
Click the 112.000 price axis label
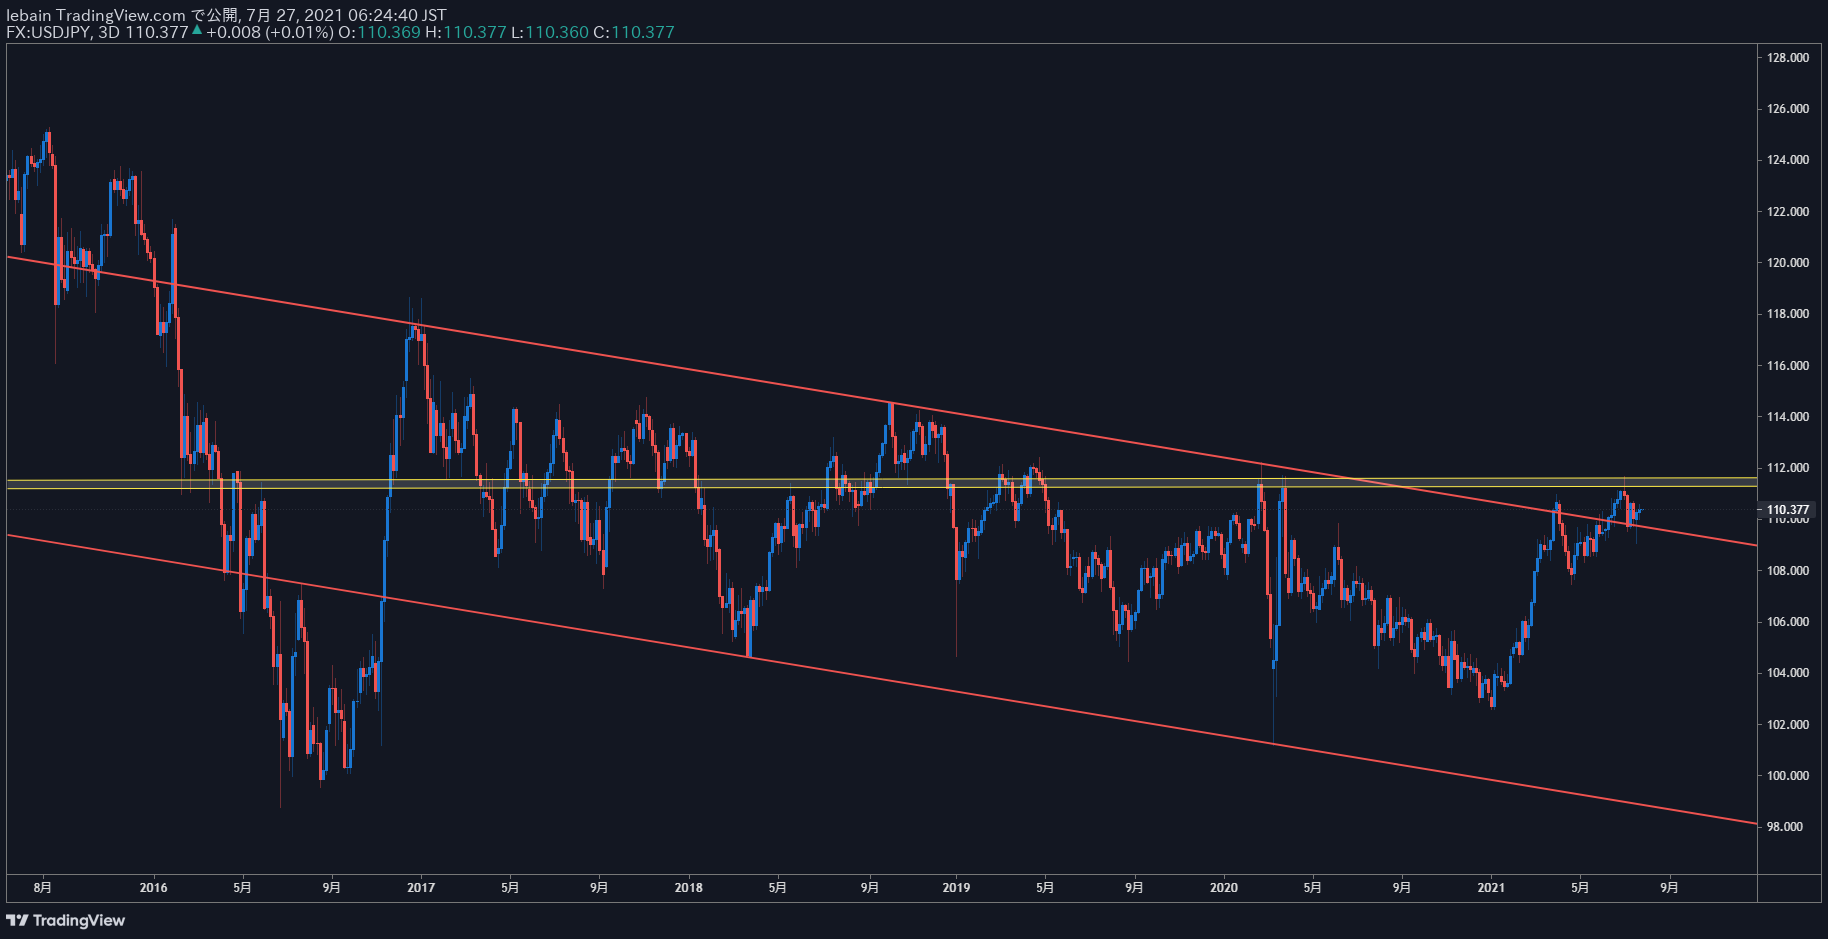(x=1788, y=468)
